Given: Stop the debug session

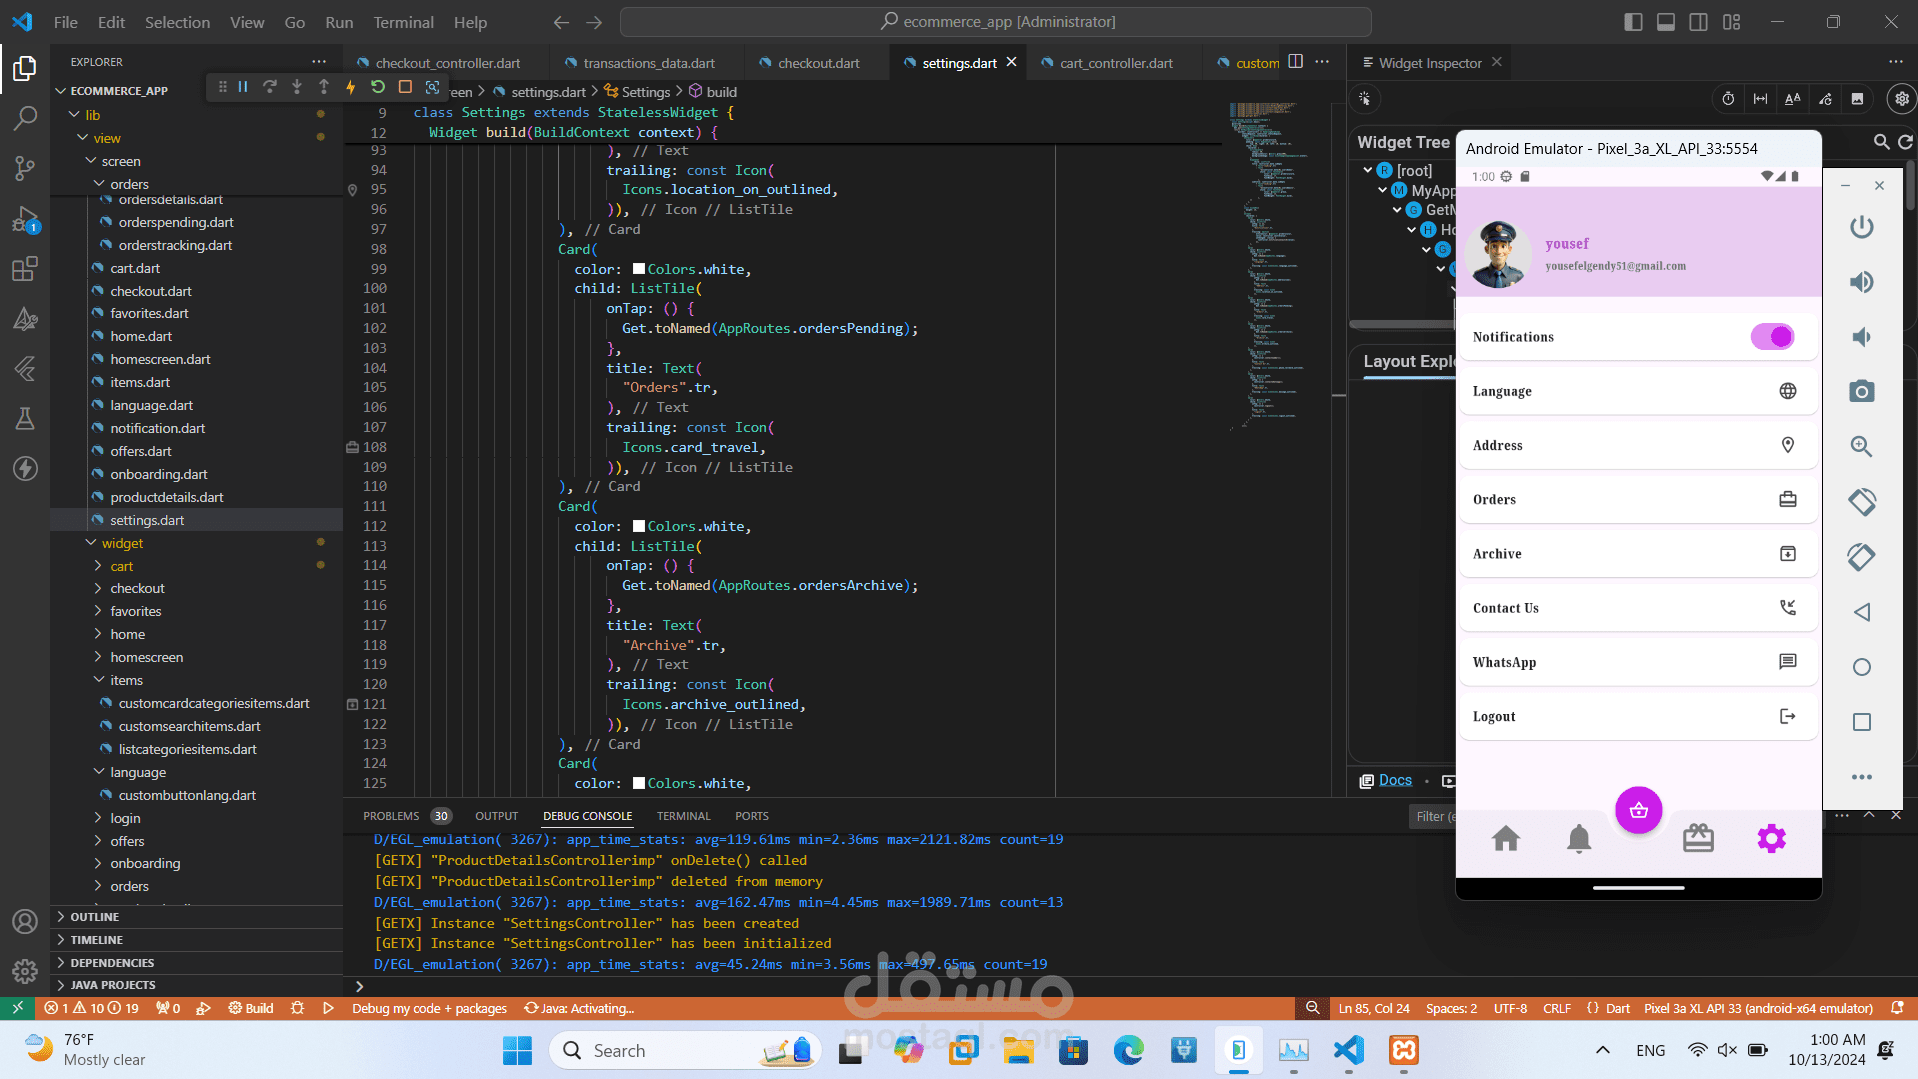Looking at the screenshot, I should coord(405,87).
